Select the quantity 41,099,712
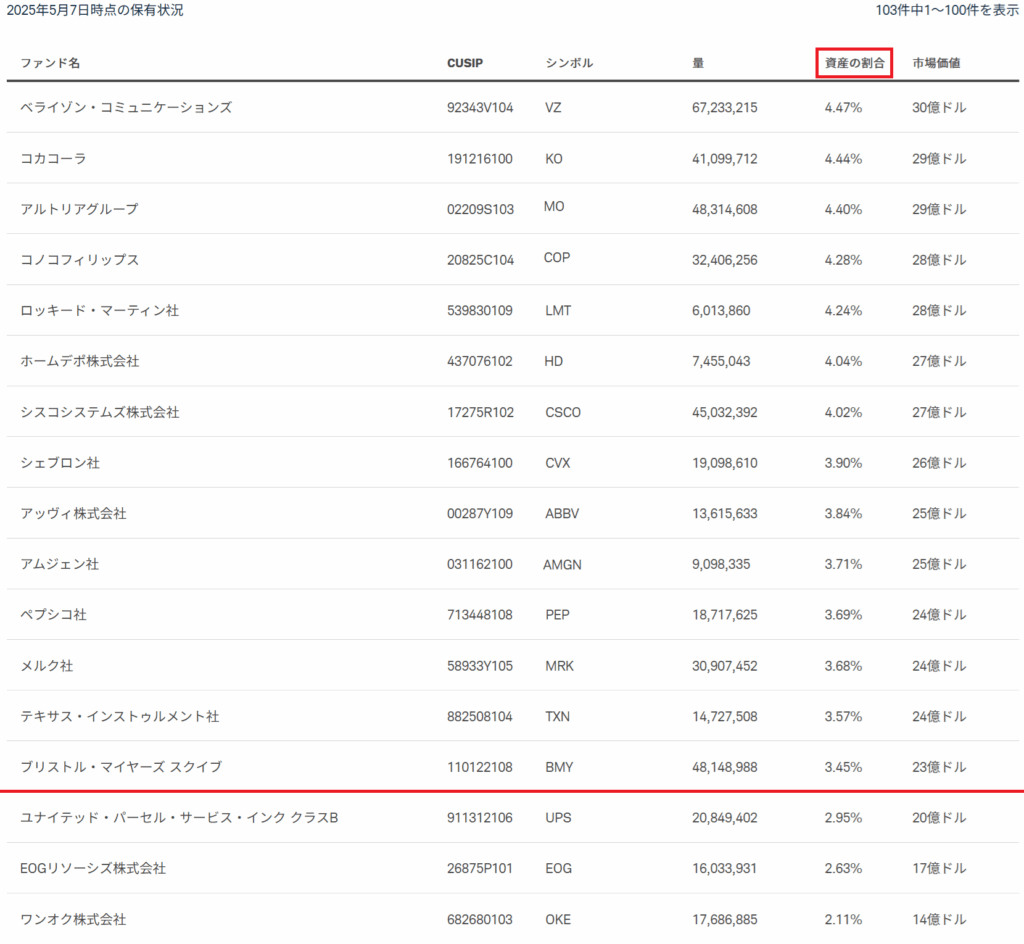The width and height of the screenshot is (1024, 944). tap(725, 159)
